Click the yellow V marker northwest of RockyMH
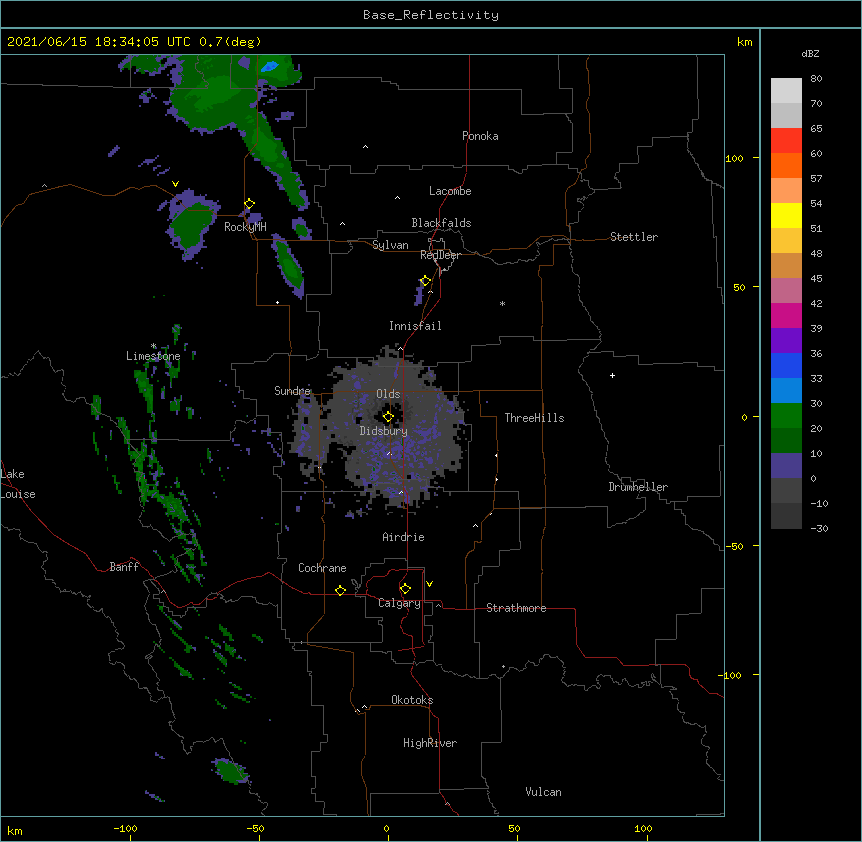Image resolution: width=862 pixels, height=842 pixels. point(175,184)
